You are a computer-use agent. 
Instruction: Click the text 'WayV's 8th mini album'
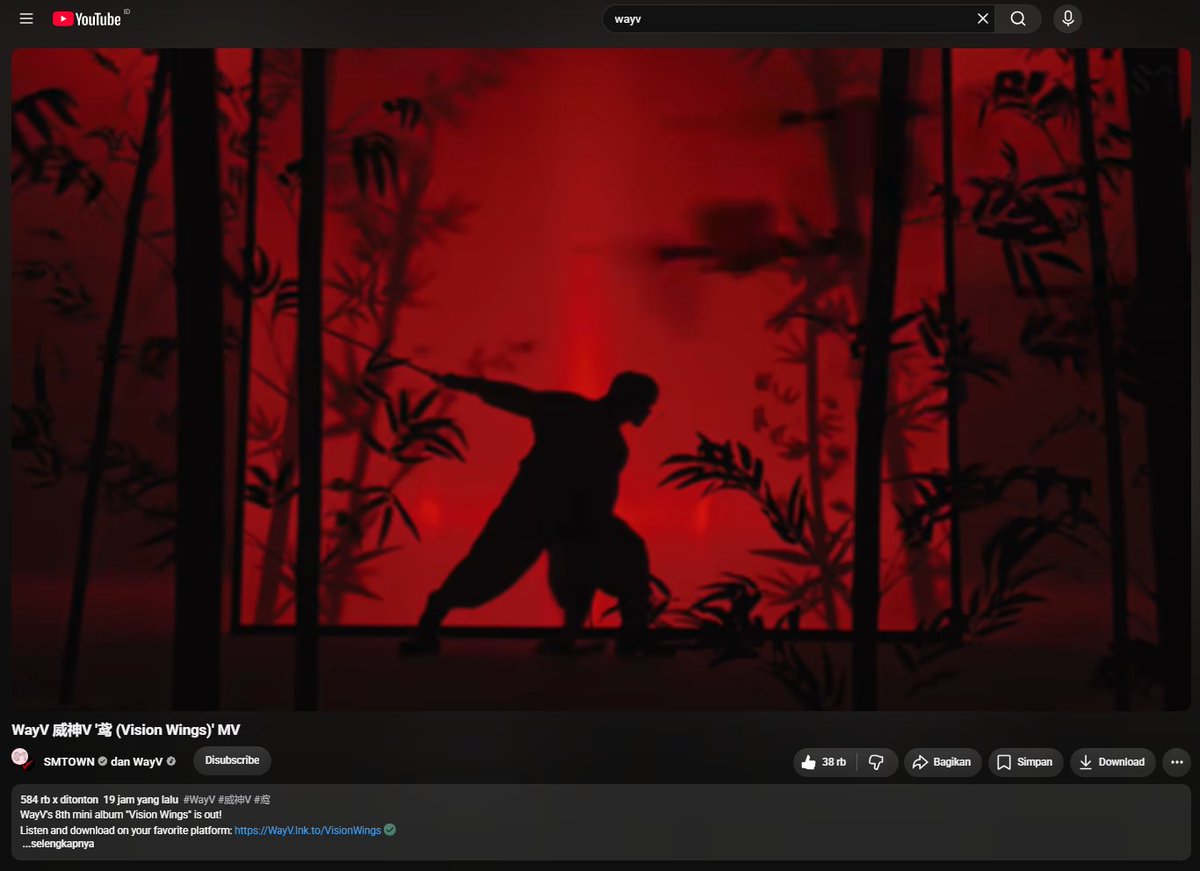tap(72, 815)
